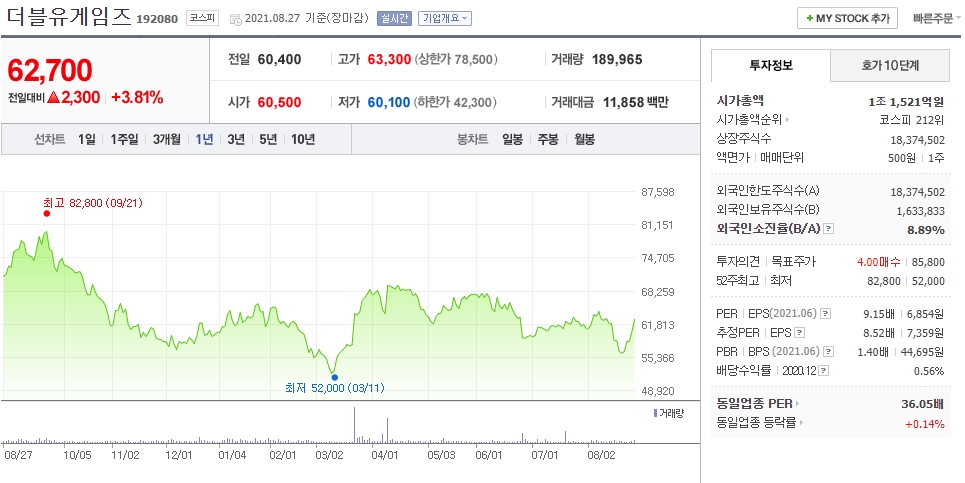
Task: Click the 외국인보유주식수 value 1,633,833
Action: click(921, 211)
